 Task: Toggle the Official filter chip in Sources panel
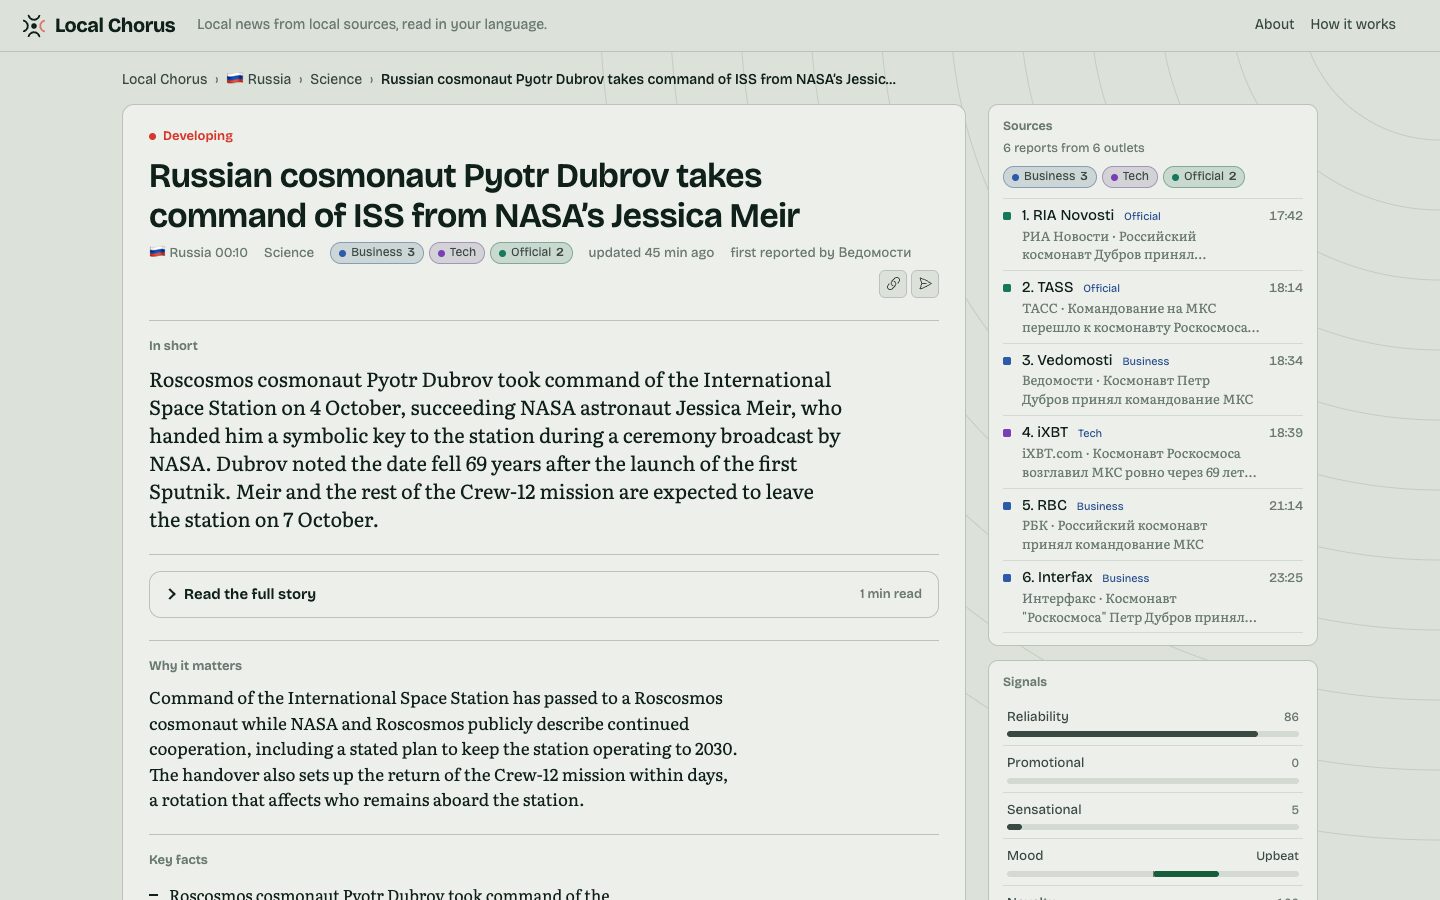(x=1204, y=177)
